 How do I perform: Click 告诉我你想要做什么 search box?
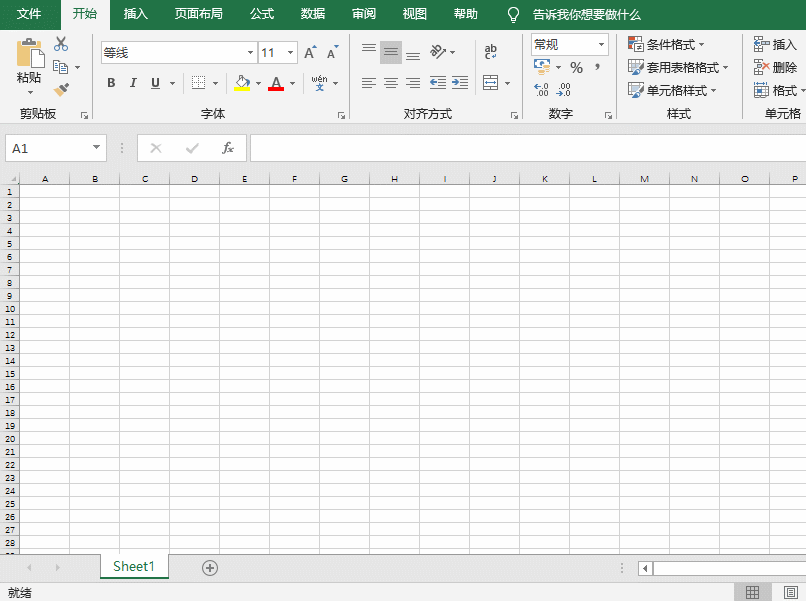[587, 14]
